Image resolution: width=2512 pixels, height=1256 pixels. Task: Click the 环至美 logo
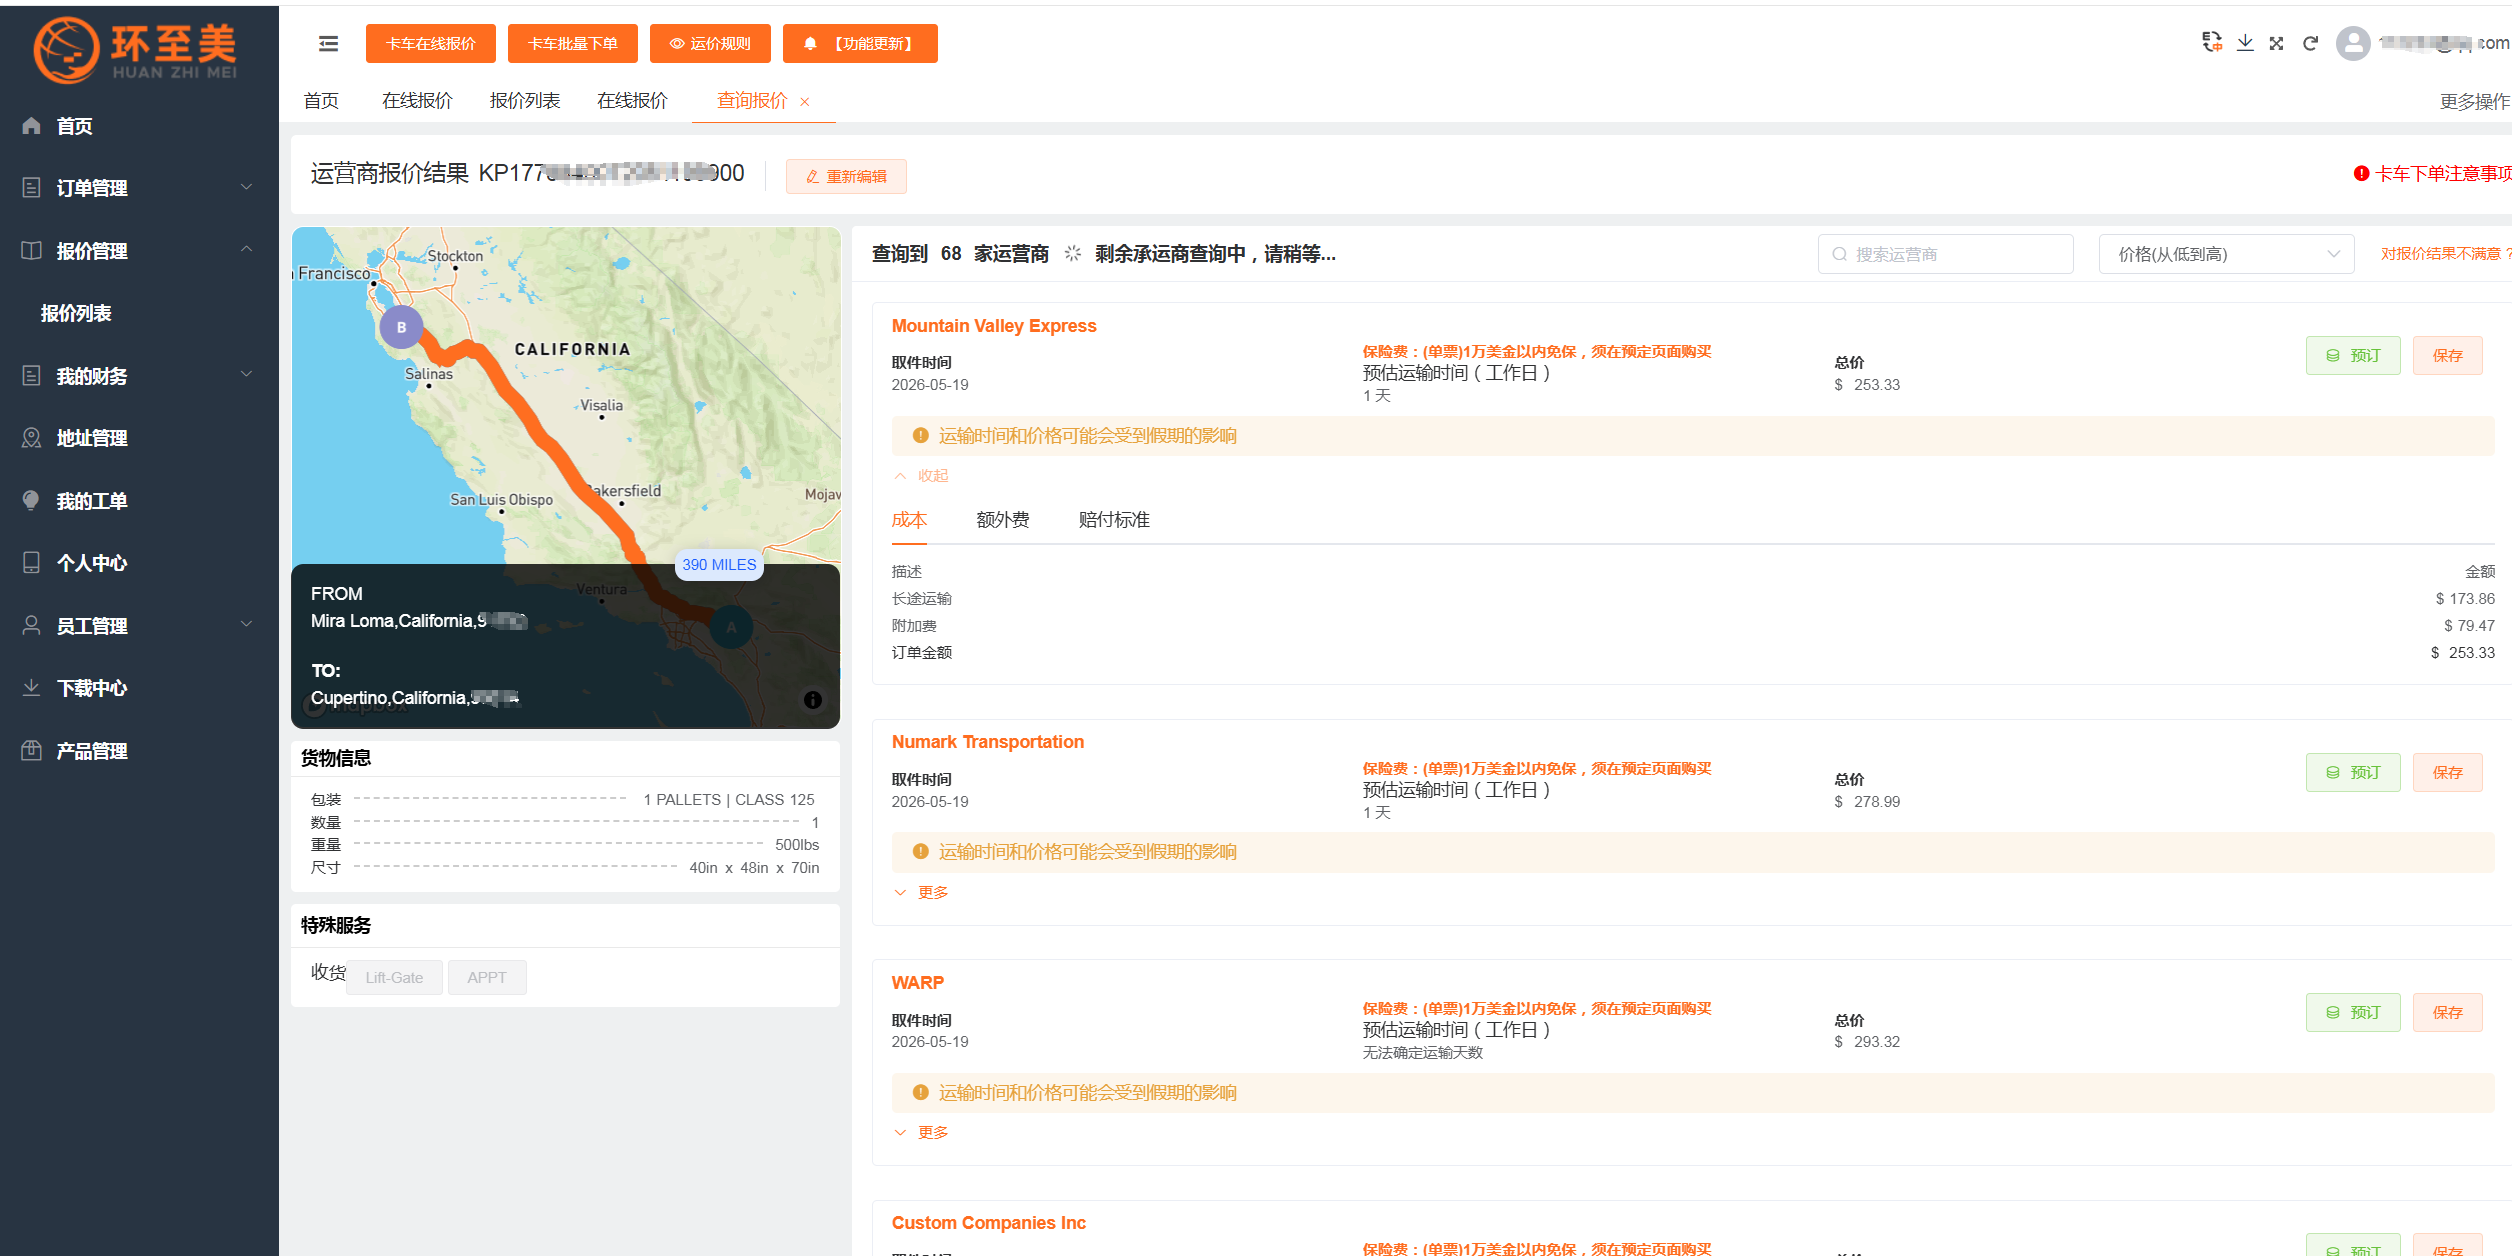point(137,49)
